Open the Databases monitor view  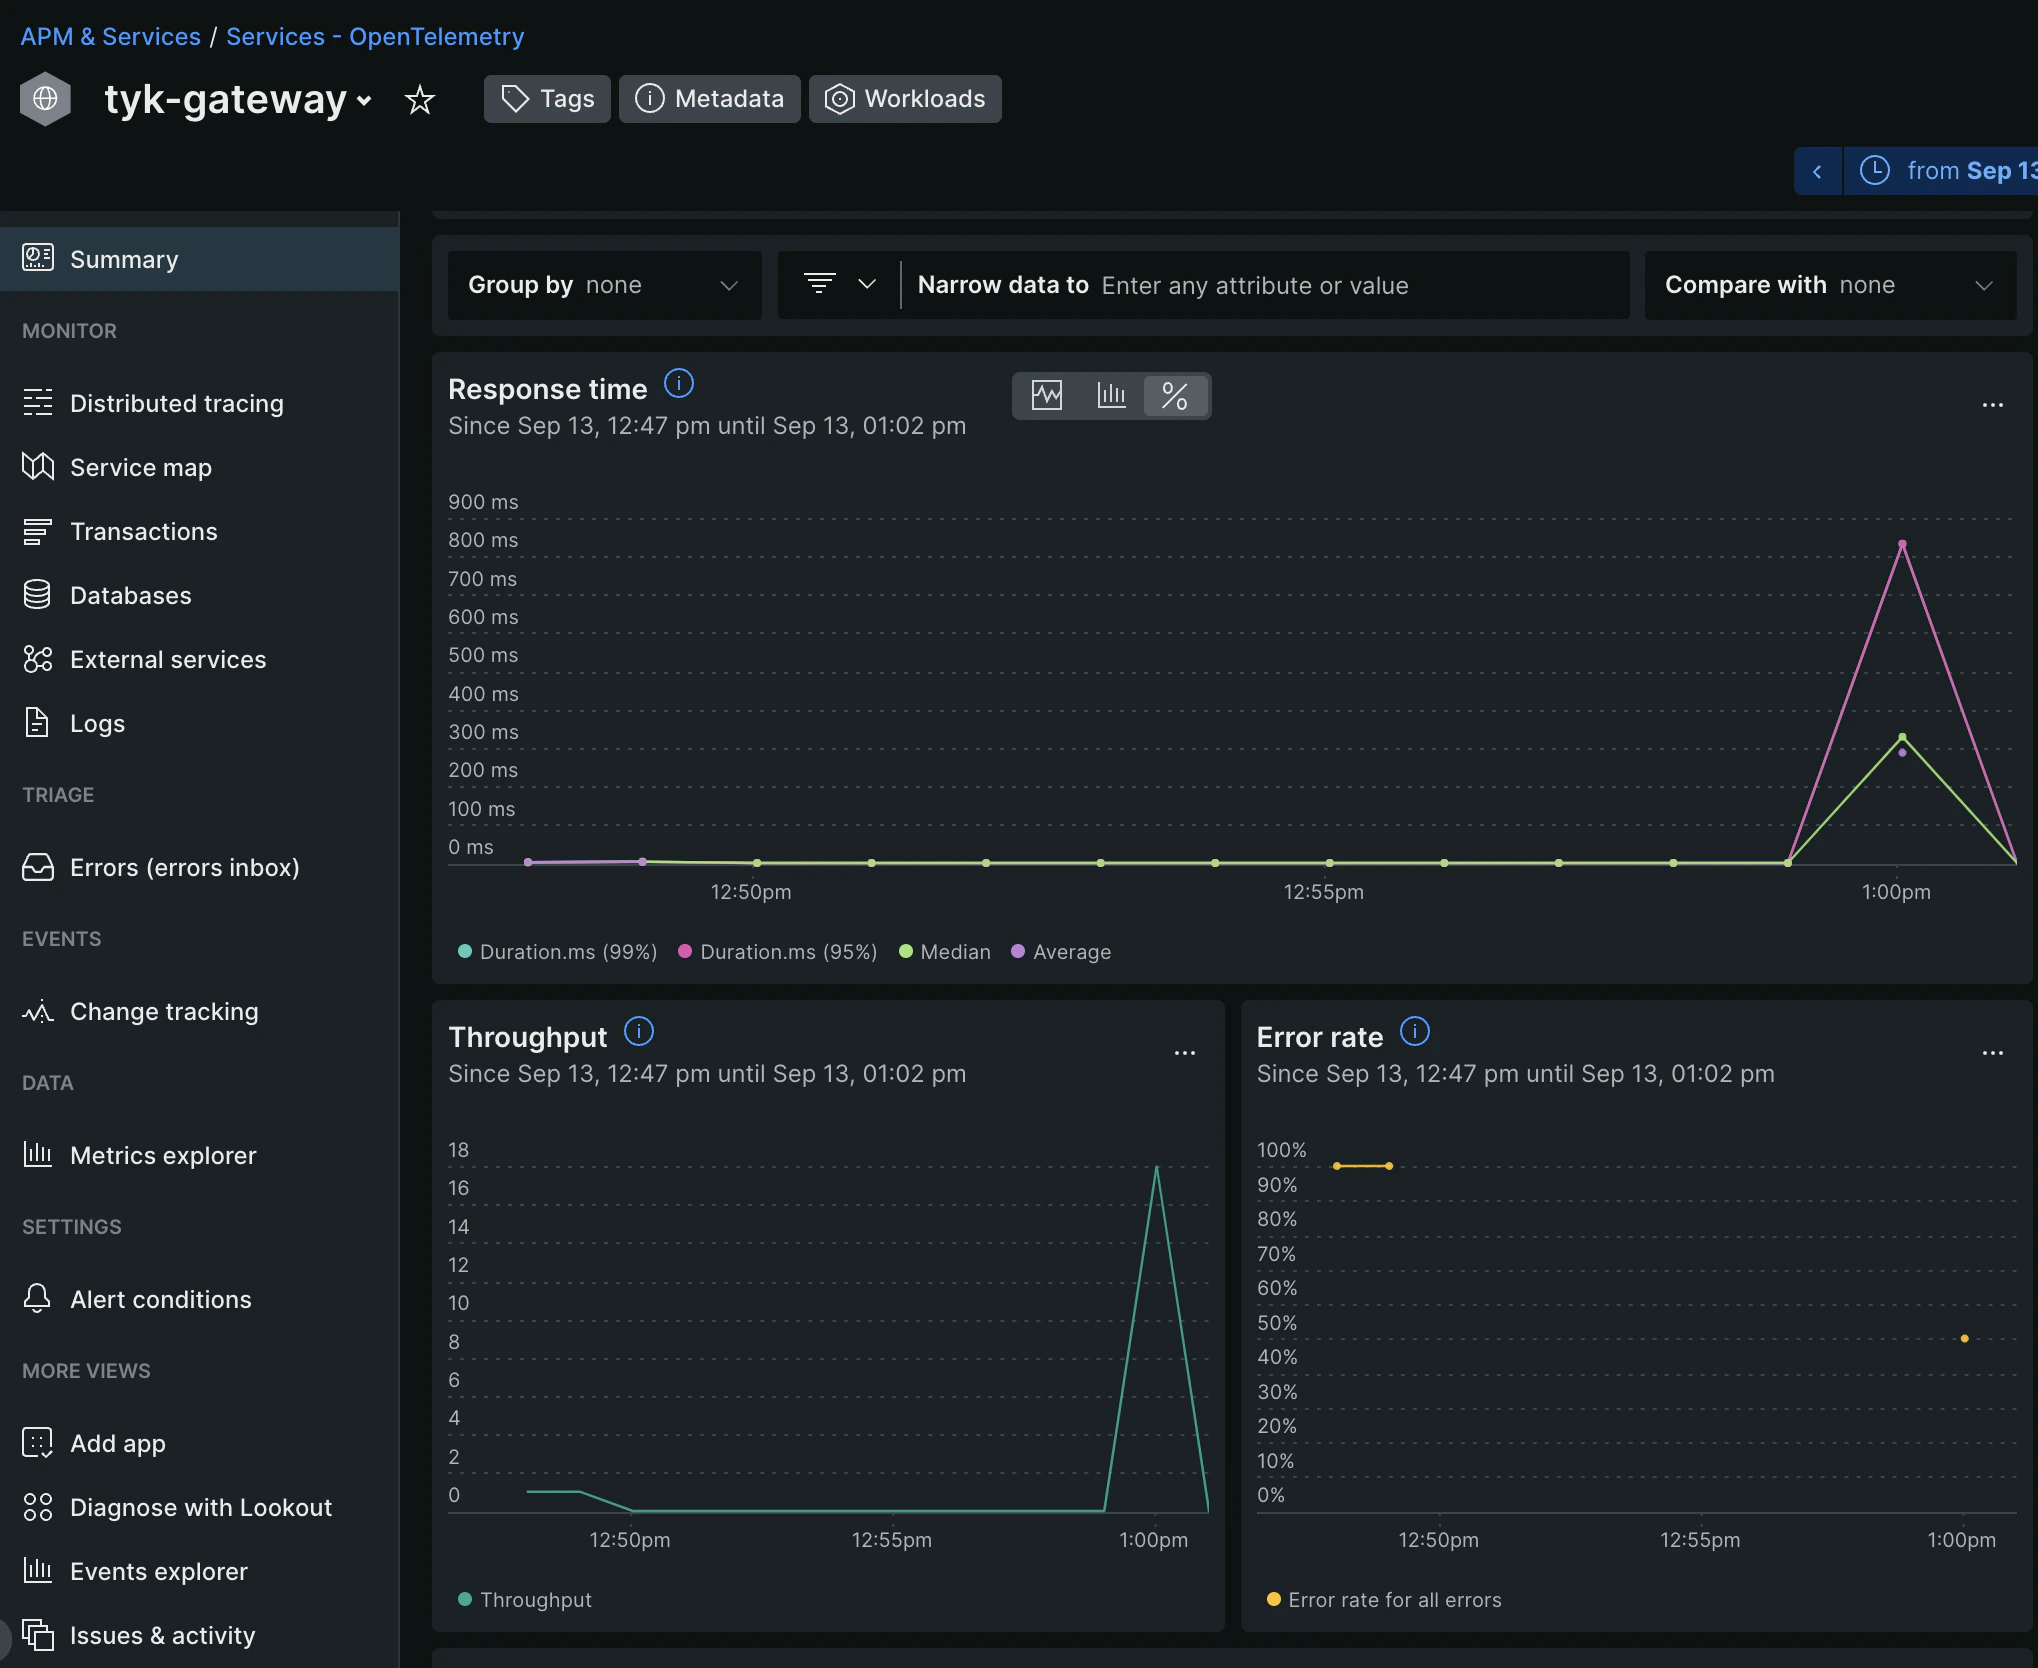[131, 595]
